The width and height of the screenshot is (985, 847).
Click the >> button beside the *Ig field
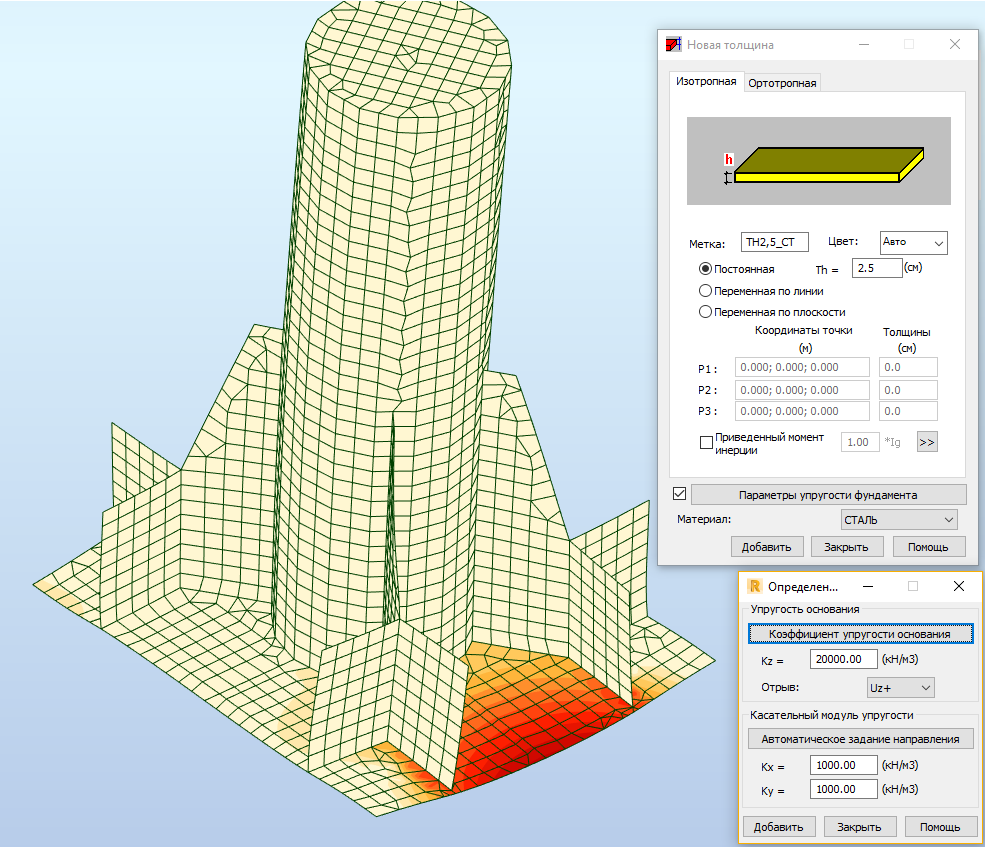pyautogui.click(x=927, y=442)
